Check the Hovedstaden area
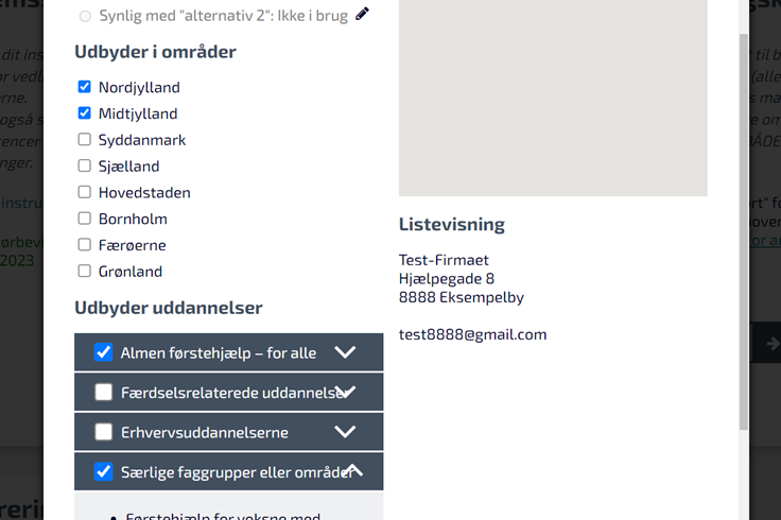The width and height of the screenshot is (781, 520). tap(85, 192)
